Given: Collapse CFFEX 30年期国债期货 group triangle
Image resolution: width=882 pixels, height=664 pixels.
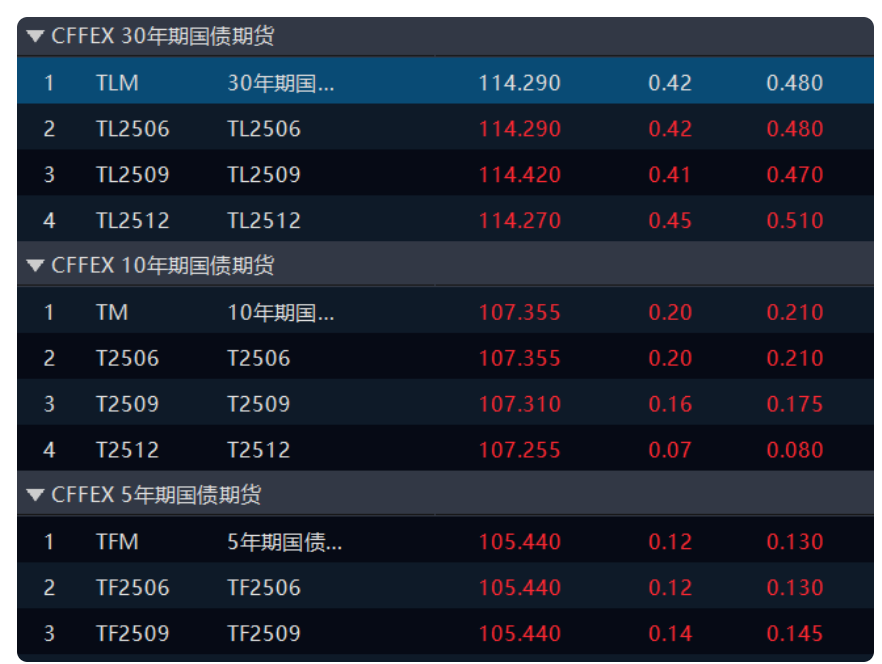Looking at the screenshot, I should (35, 37).
